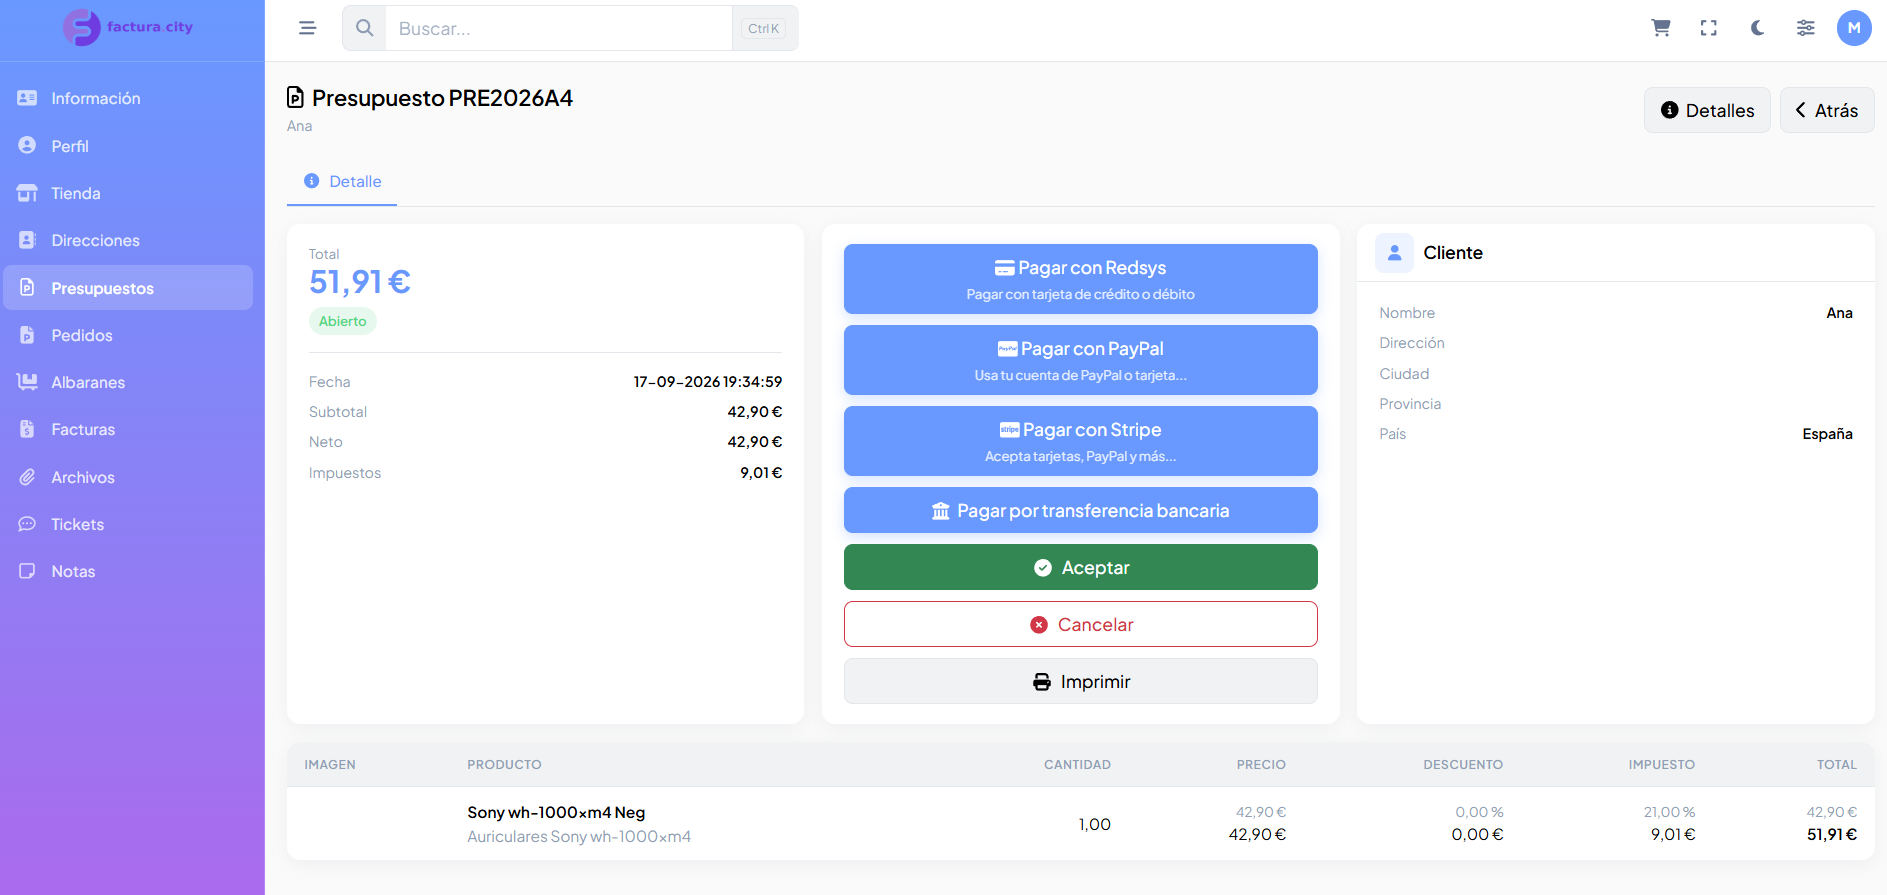
Task: Select the Detalle tab
Action: click(342, 182)
